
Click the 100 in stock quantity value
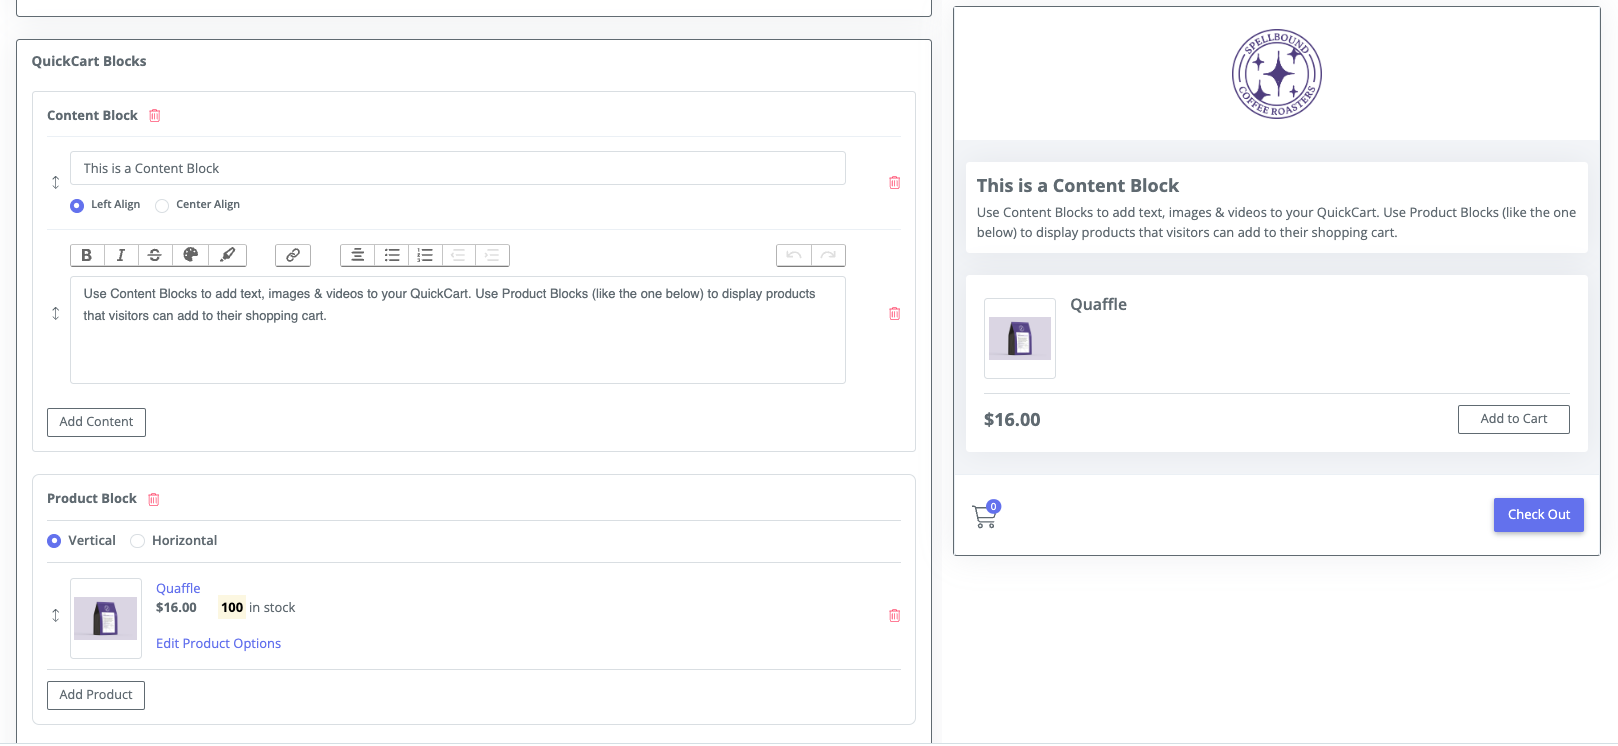click(232, 607)
